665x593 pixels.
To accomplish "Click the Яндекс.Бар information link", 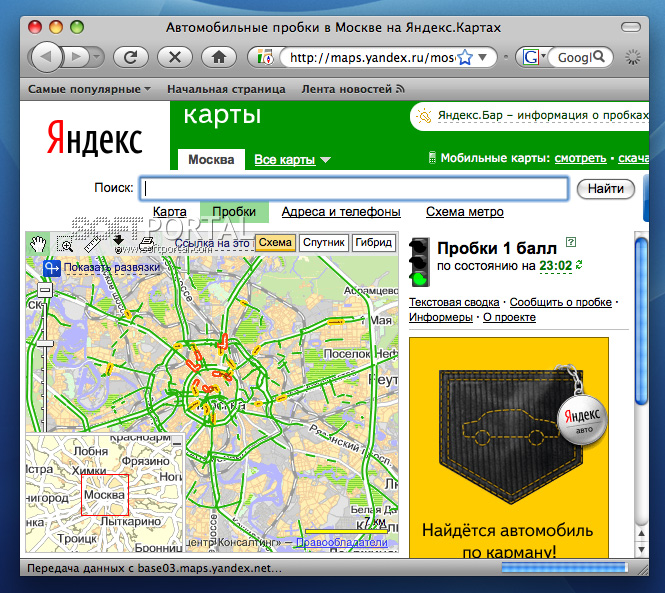I will (x=543, y=115).
